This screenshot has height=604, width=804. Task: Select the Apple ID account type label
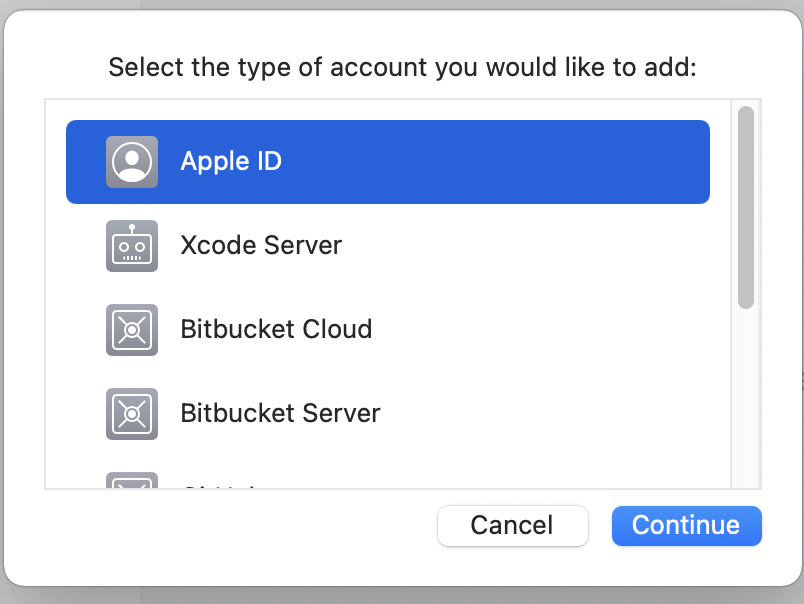[x=231, y=162]
